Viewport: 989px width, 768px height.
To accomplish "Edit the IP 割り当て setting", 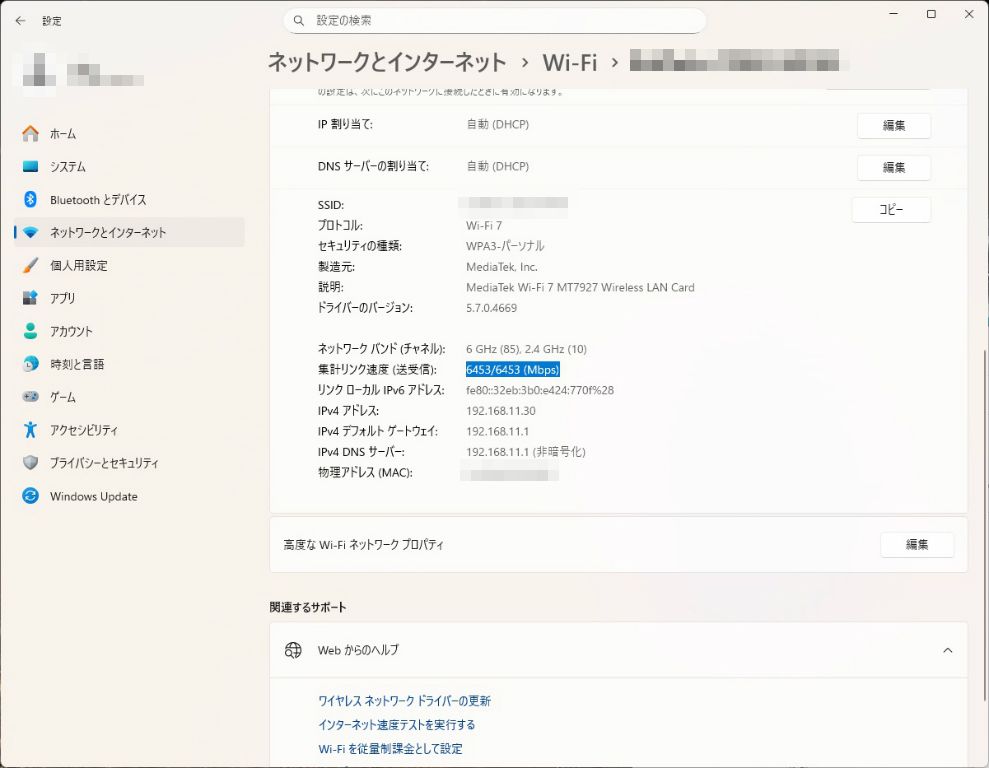I will 894,125.
